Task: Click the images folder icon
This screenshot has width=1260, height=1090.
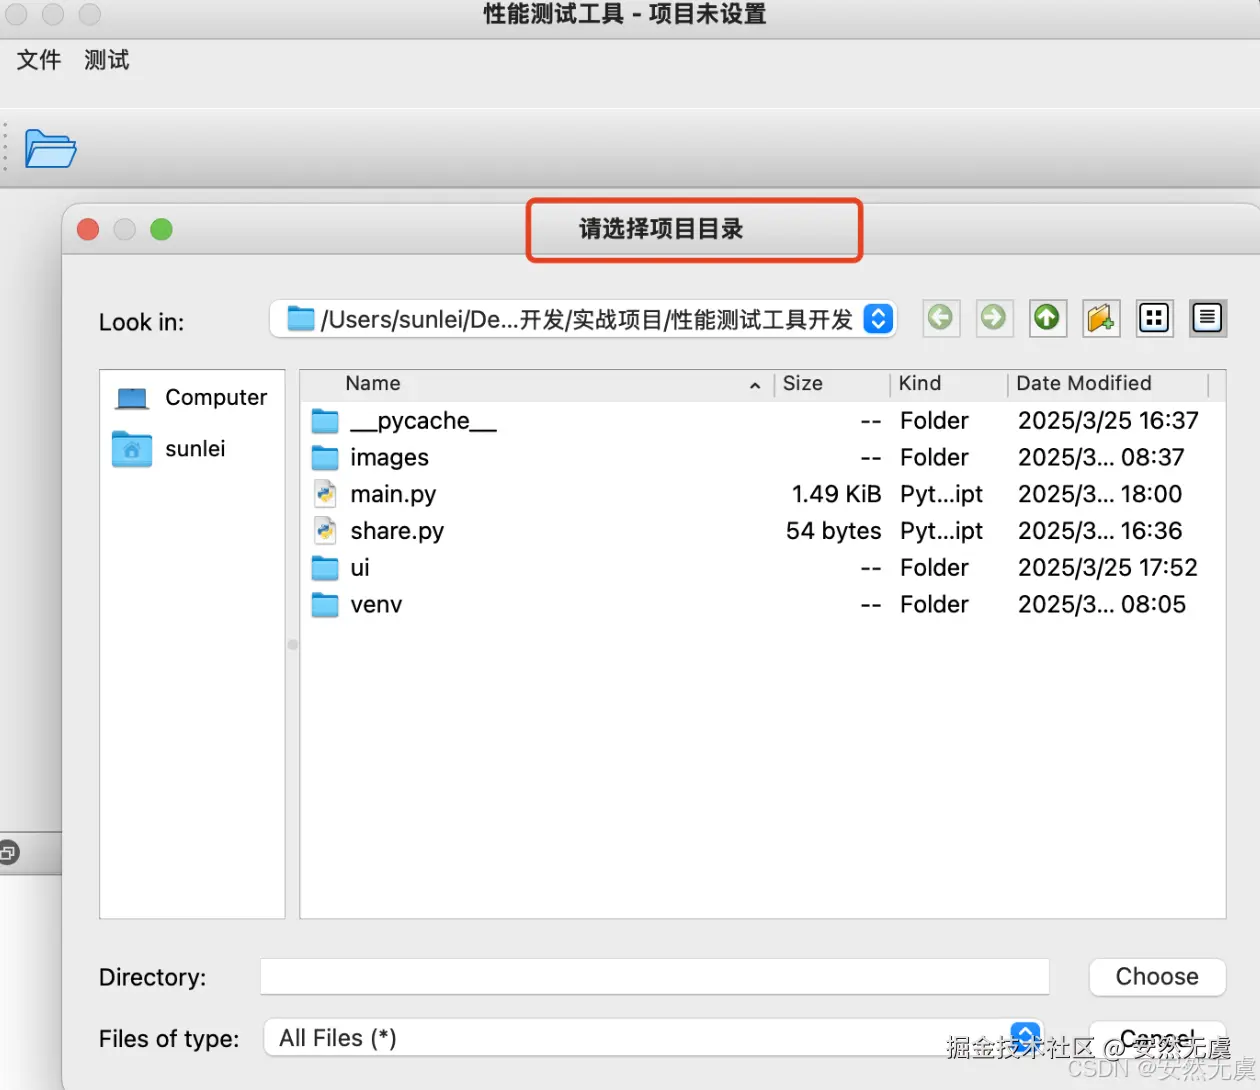Action: click(x=325, y=458)
